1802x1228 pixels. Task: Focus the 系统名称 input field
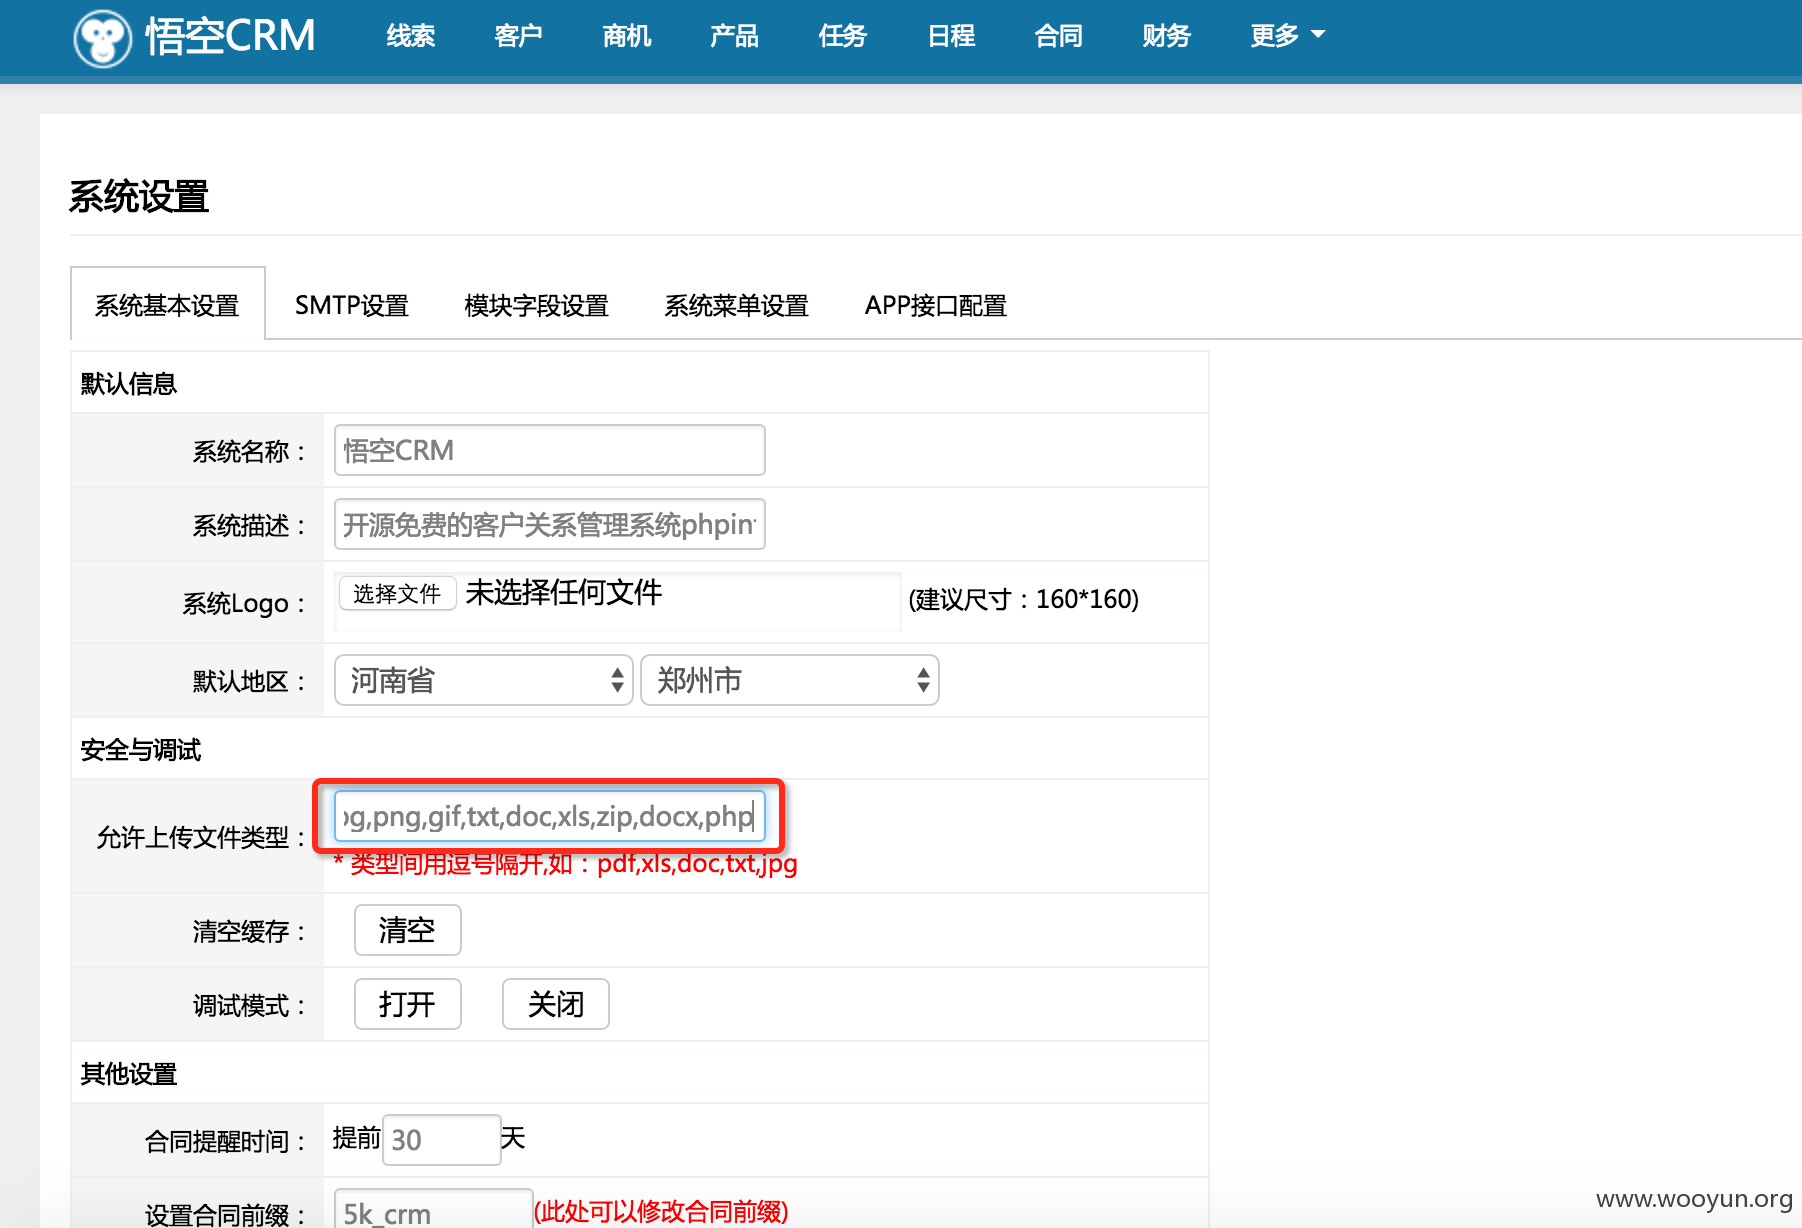click(550, 450)
